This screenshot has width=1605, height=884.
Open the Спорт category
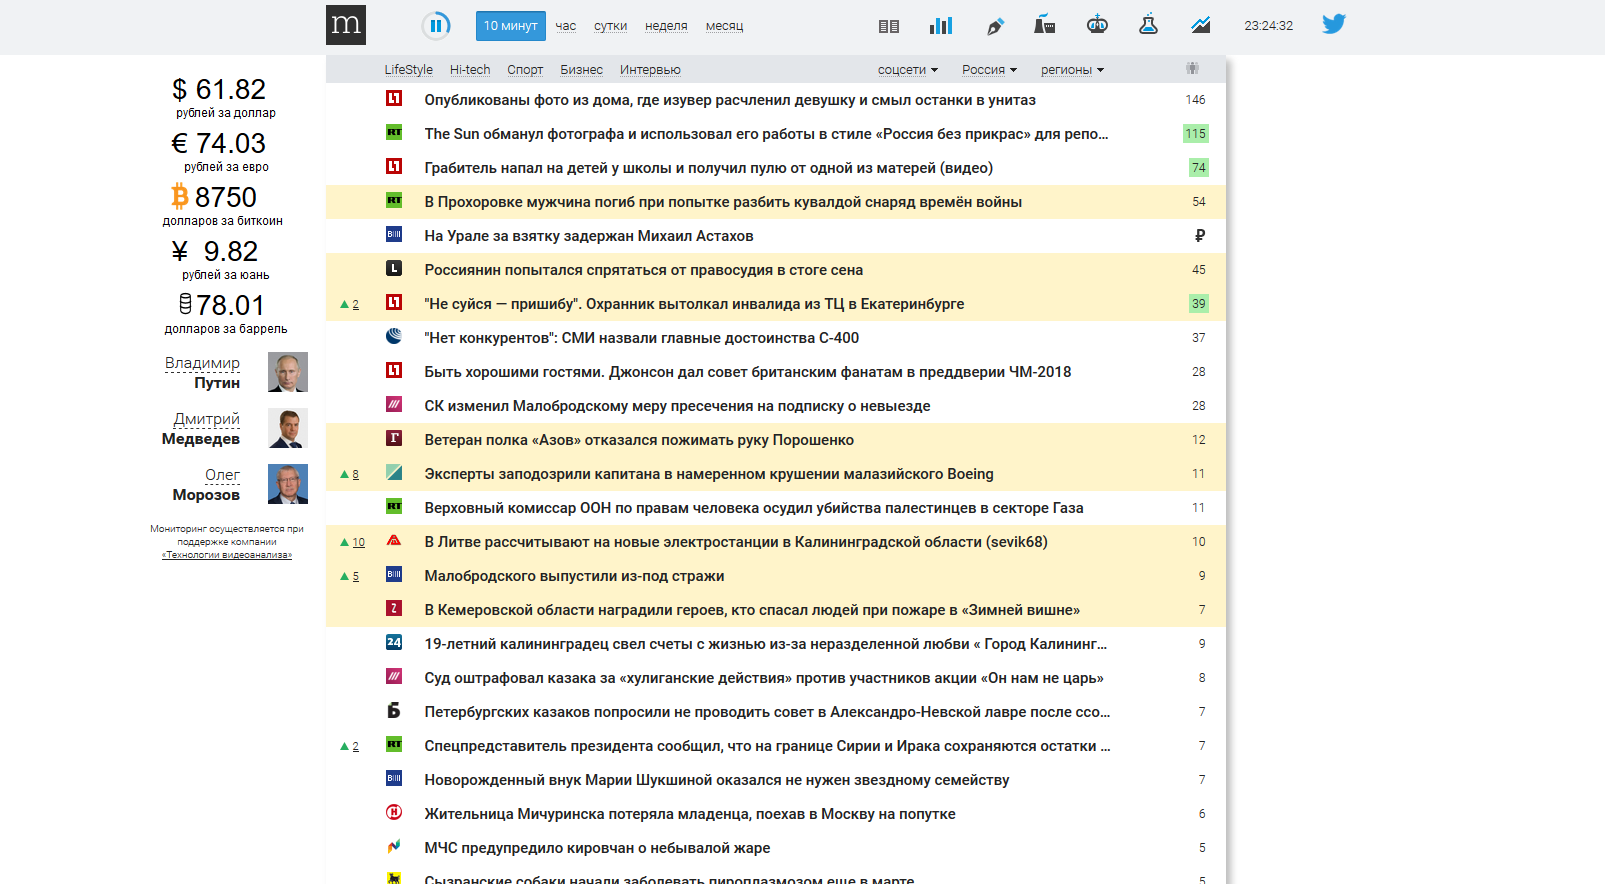coord(525,70)
